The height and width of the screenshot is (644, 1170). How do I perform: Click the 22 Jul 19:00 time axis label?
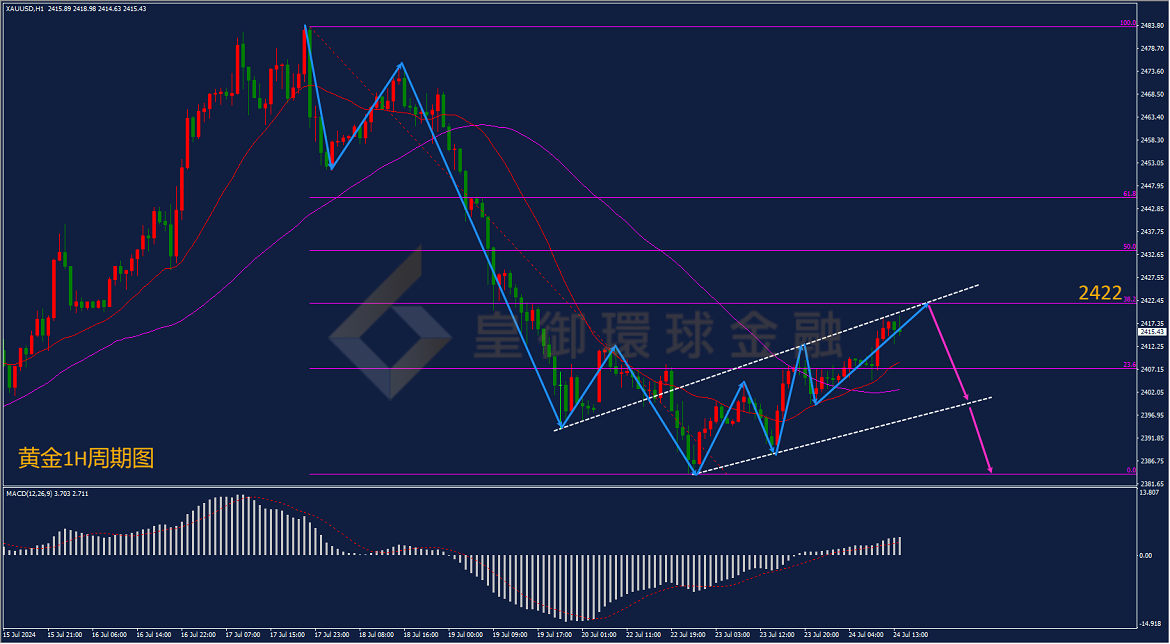[x=687, y=634]
